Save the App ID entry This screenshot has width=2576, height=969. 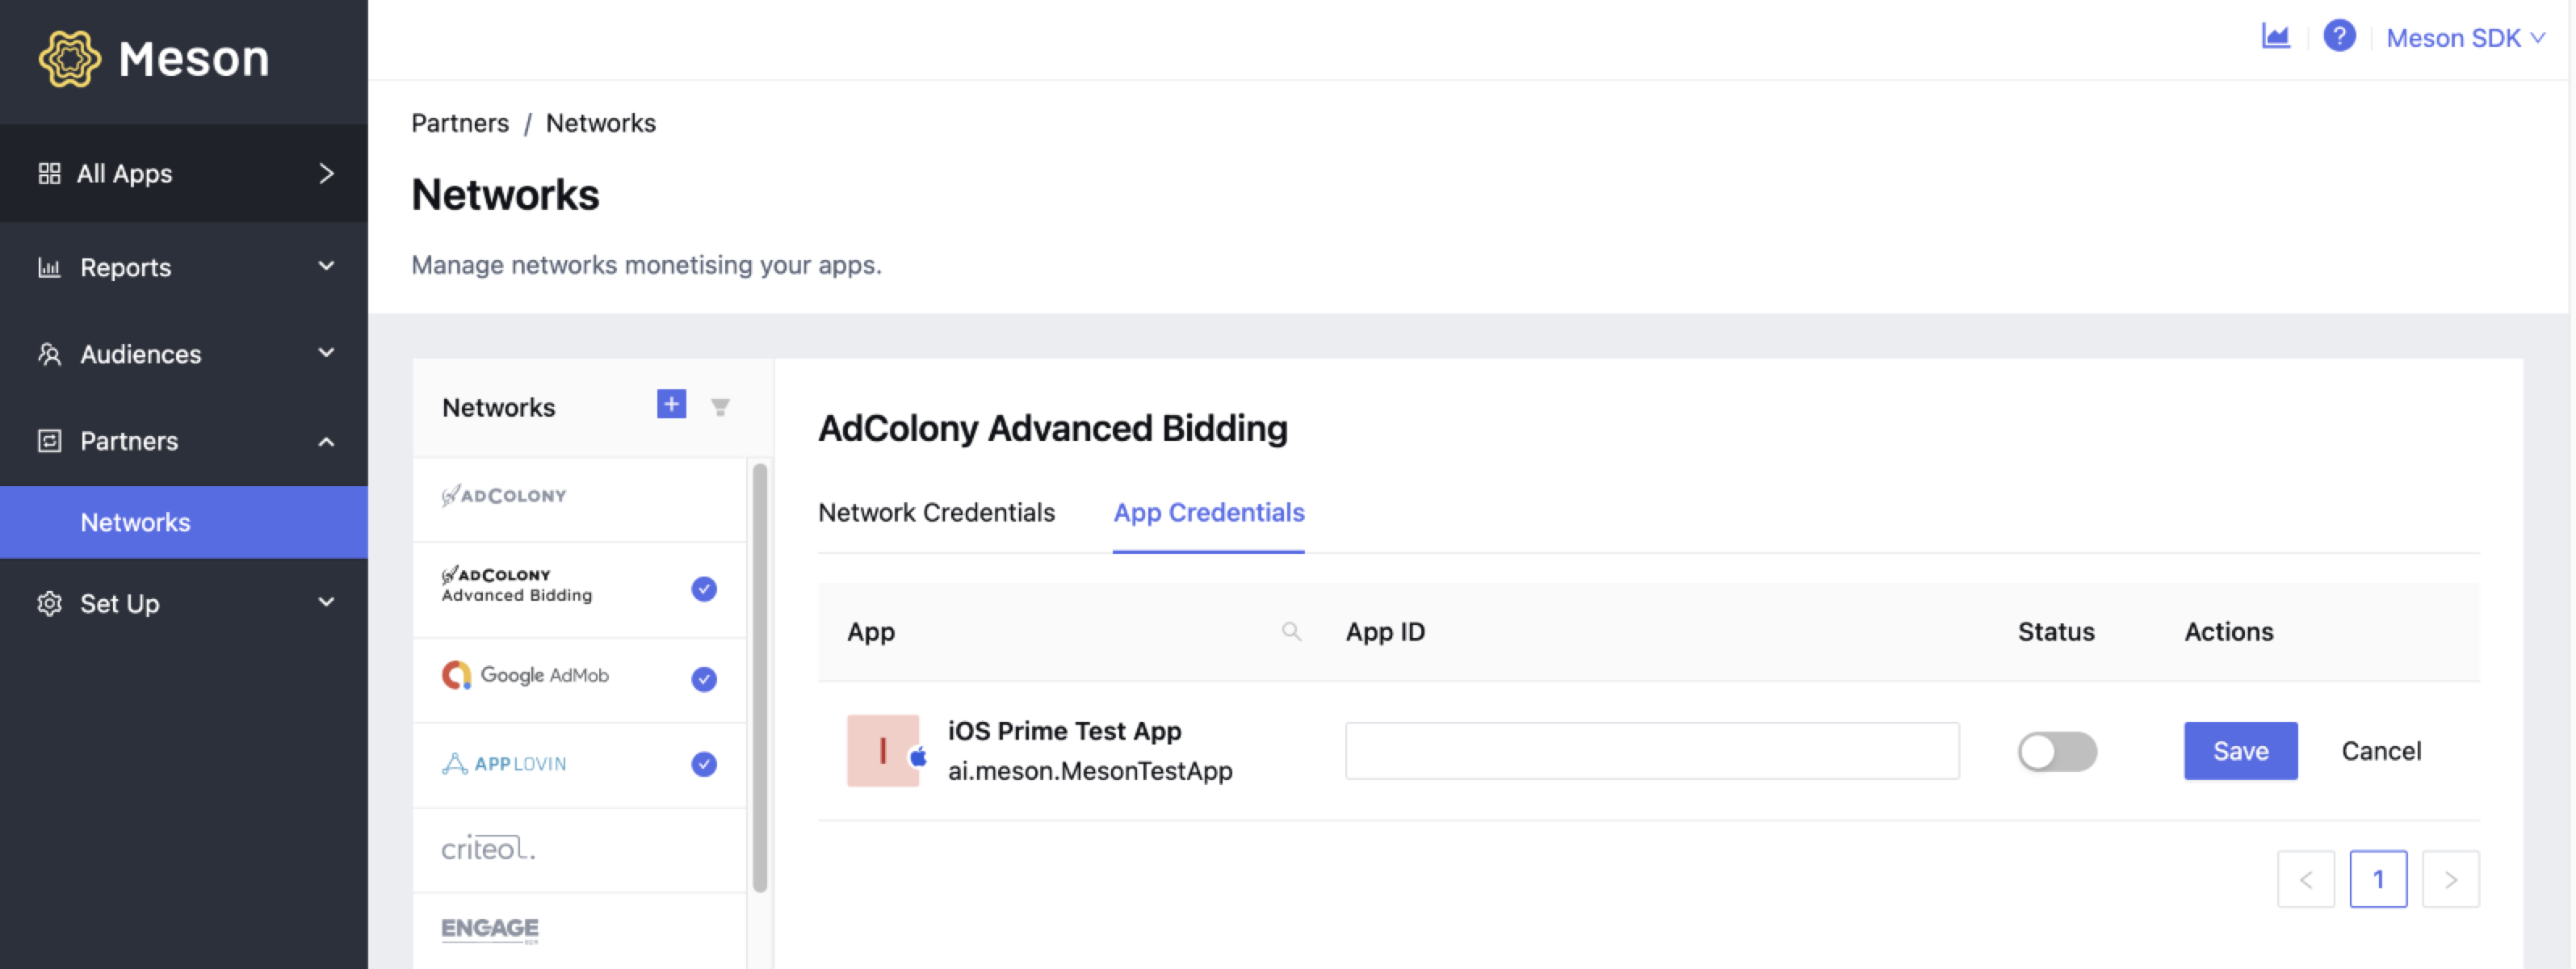pyautogui.click(x=2240, y=751)
